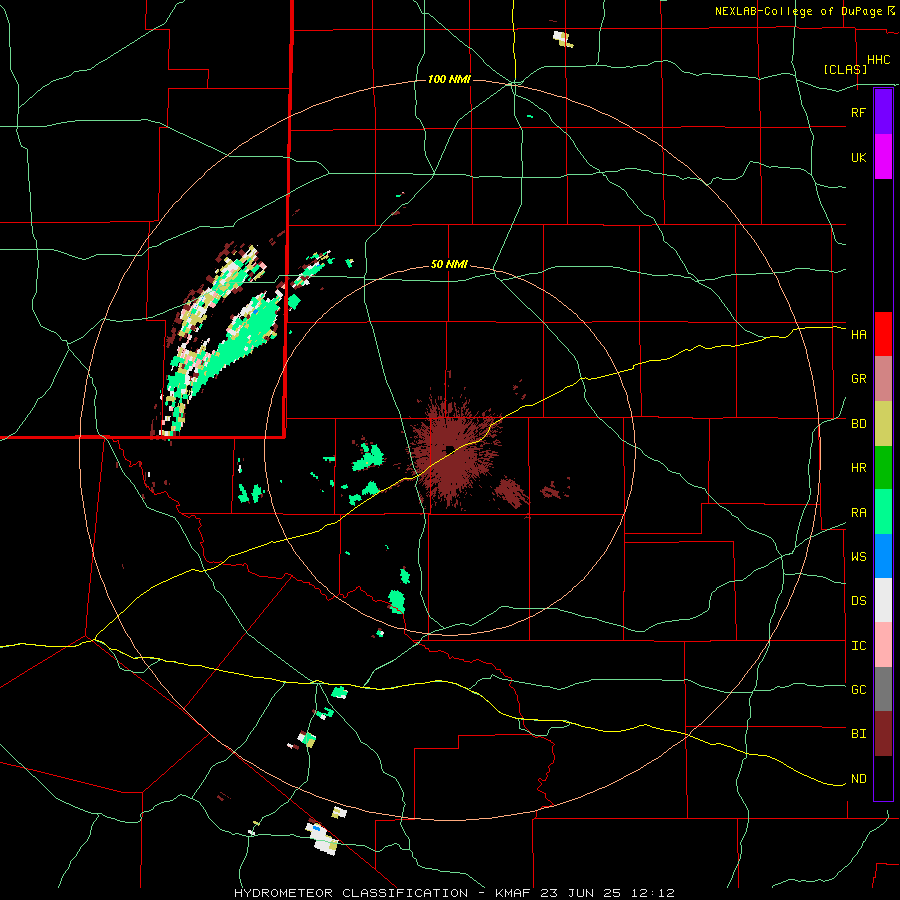Click the Hydrometeor Classification KMAF timestamp caption
Image resolution: width=900 pixels, height=900 pixels.
click(x=454, y=893)
